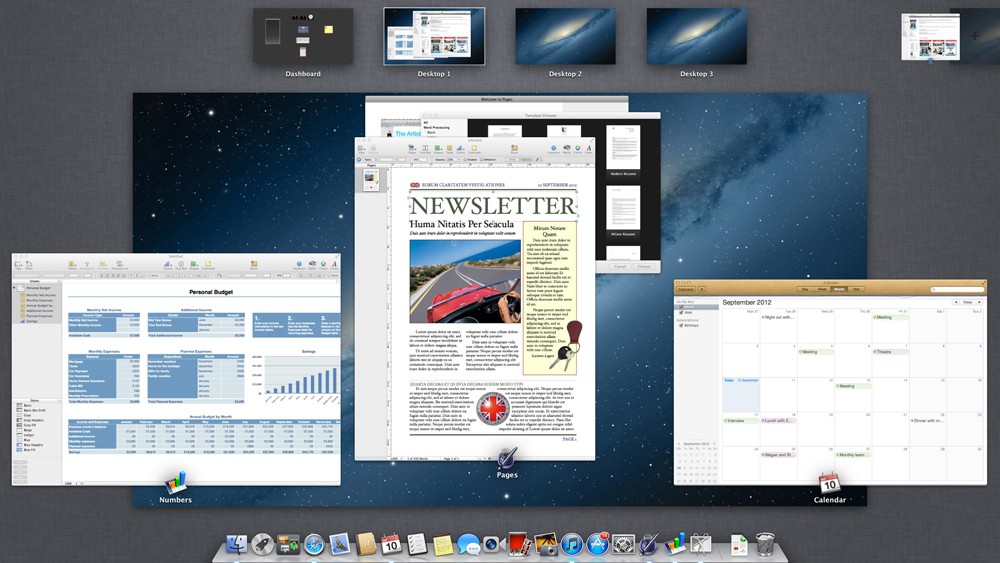1000x563 pixels.
Task: Switch to Desktop 2 space
Action: [x=565, y=37]
